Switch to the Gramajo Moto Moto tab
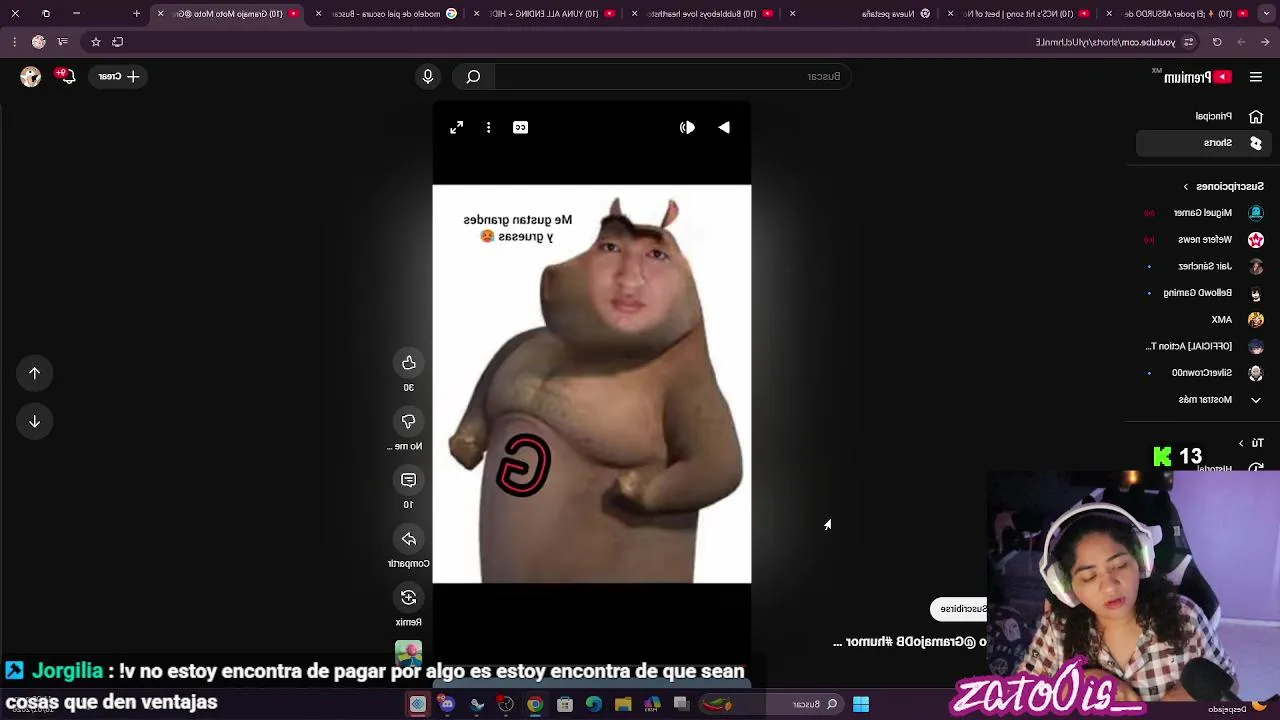 coord(229,13)
